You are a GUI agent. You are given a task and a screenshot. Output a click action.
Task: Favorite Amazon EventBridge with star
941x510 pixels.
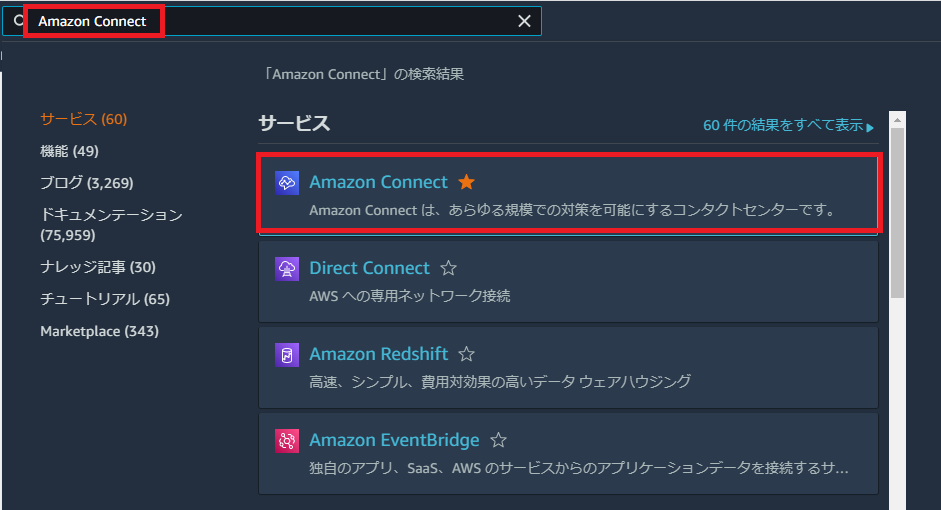(x=498, y=440)
